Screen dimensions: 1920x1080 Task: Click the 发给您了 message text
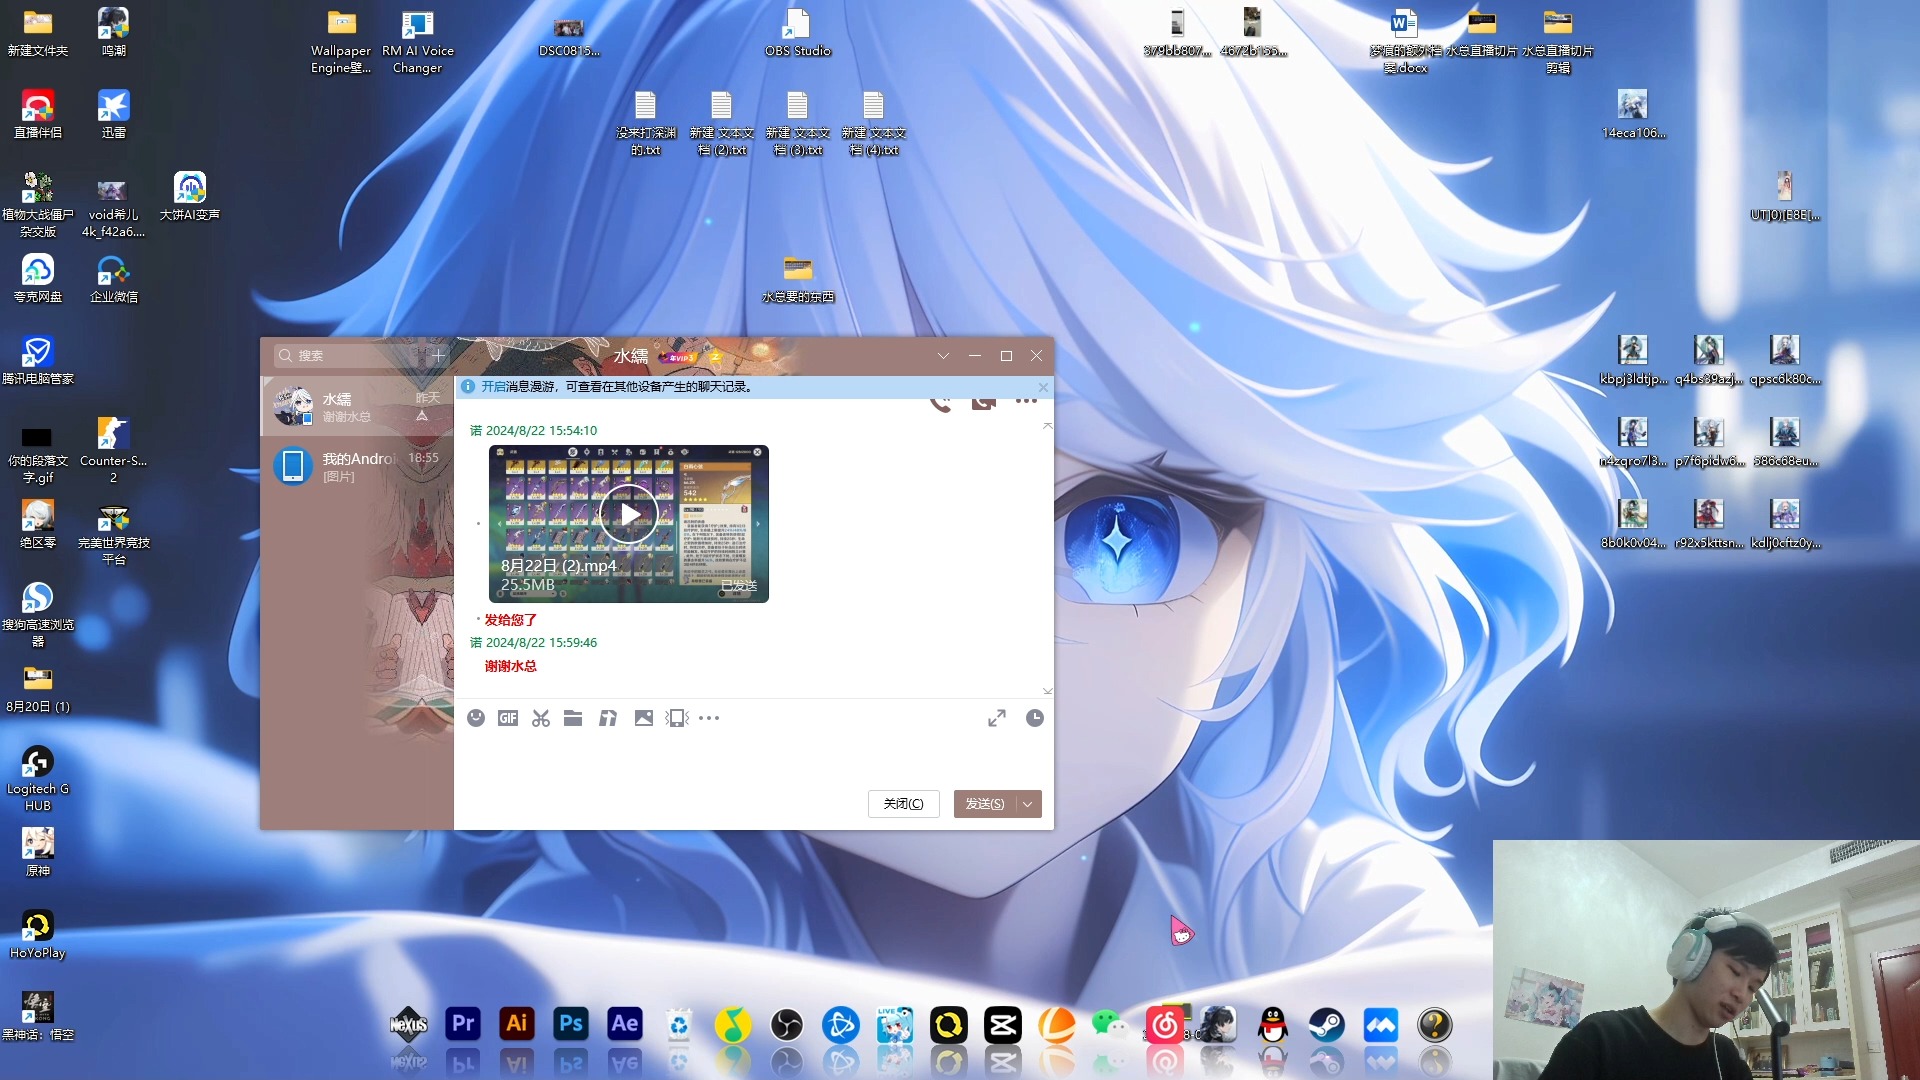point(511,620)
